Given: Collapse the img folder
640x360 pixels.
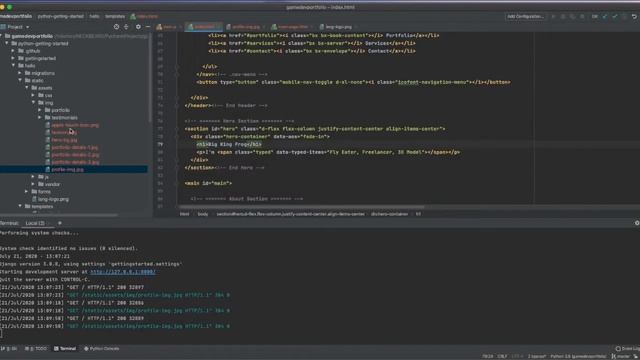Looking at the screenshot, I should [x=33, y=102].
